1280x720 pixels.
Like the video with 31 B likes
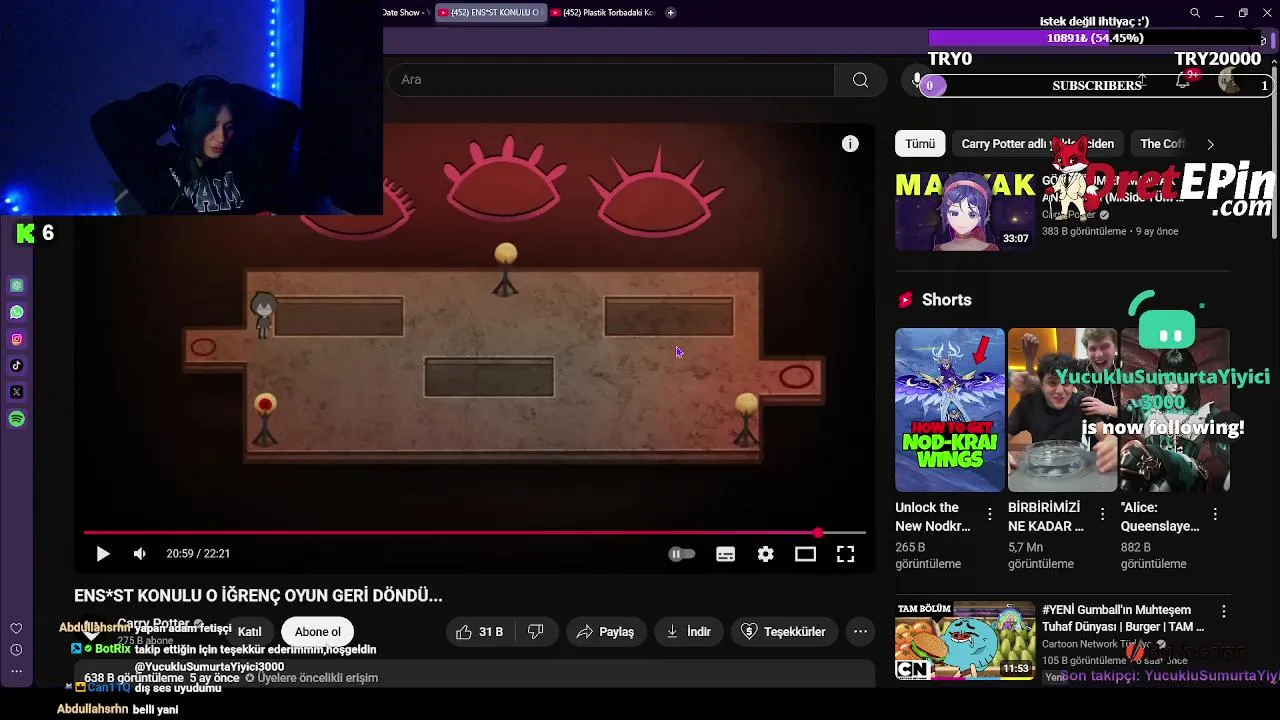[479, 632]
